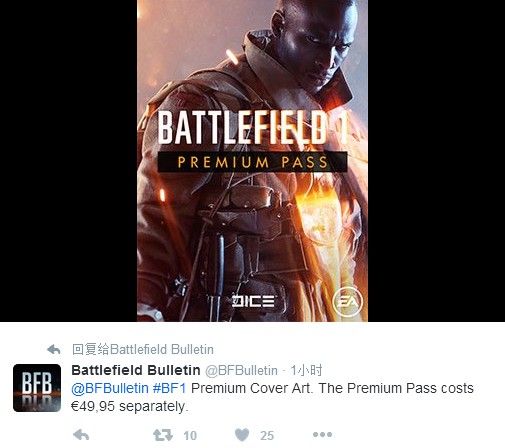Viewport: 505px width, 448px height.
Task: Click the @BFBulletin mention in tweet text
Action: point(110,388)
